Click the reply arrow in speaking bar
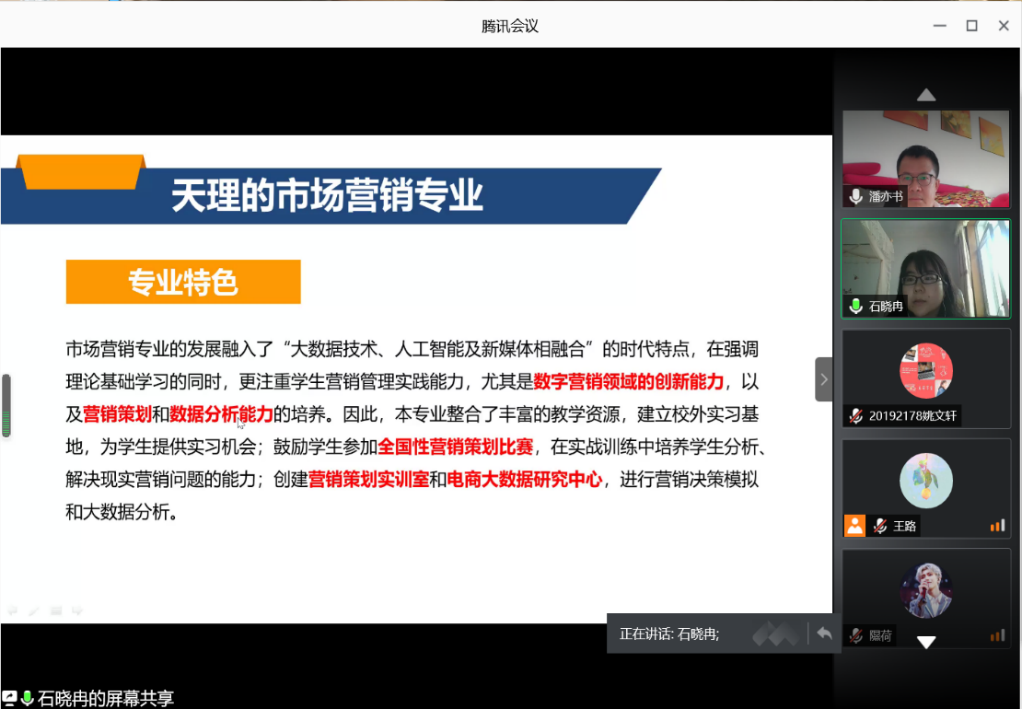 coord(824,633)
